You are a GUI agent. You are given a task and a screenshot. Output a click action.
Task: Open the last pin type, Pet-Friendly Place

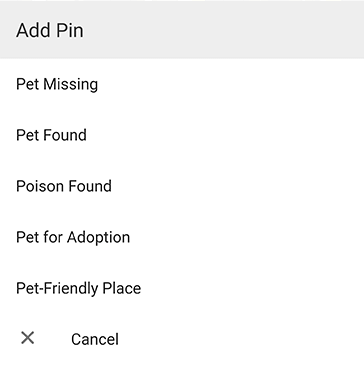coord(182,288)
